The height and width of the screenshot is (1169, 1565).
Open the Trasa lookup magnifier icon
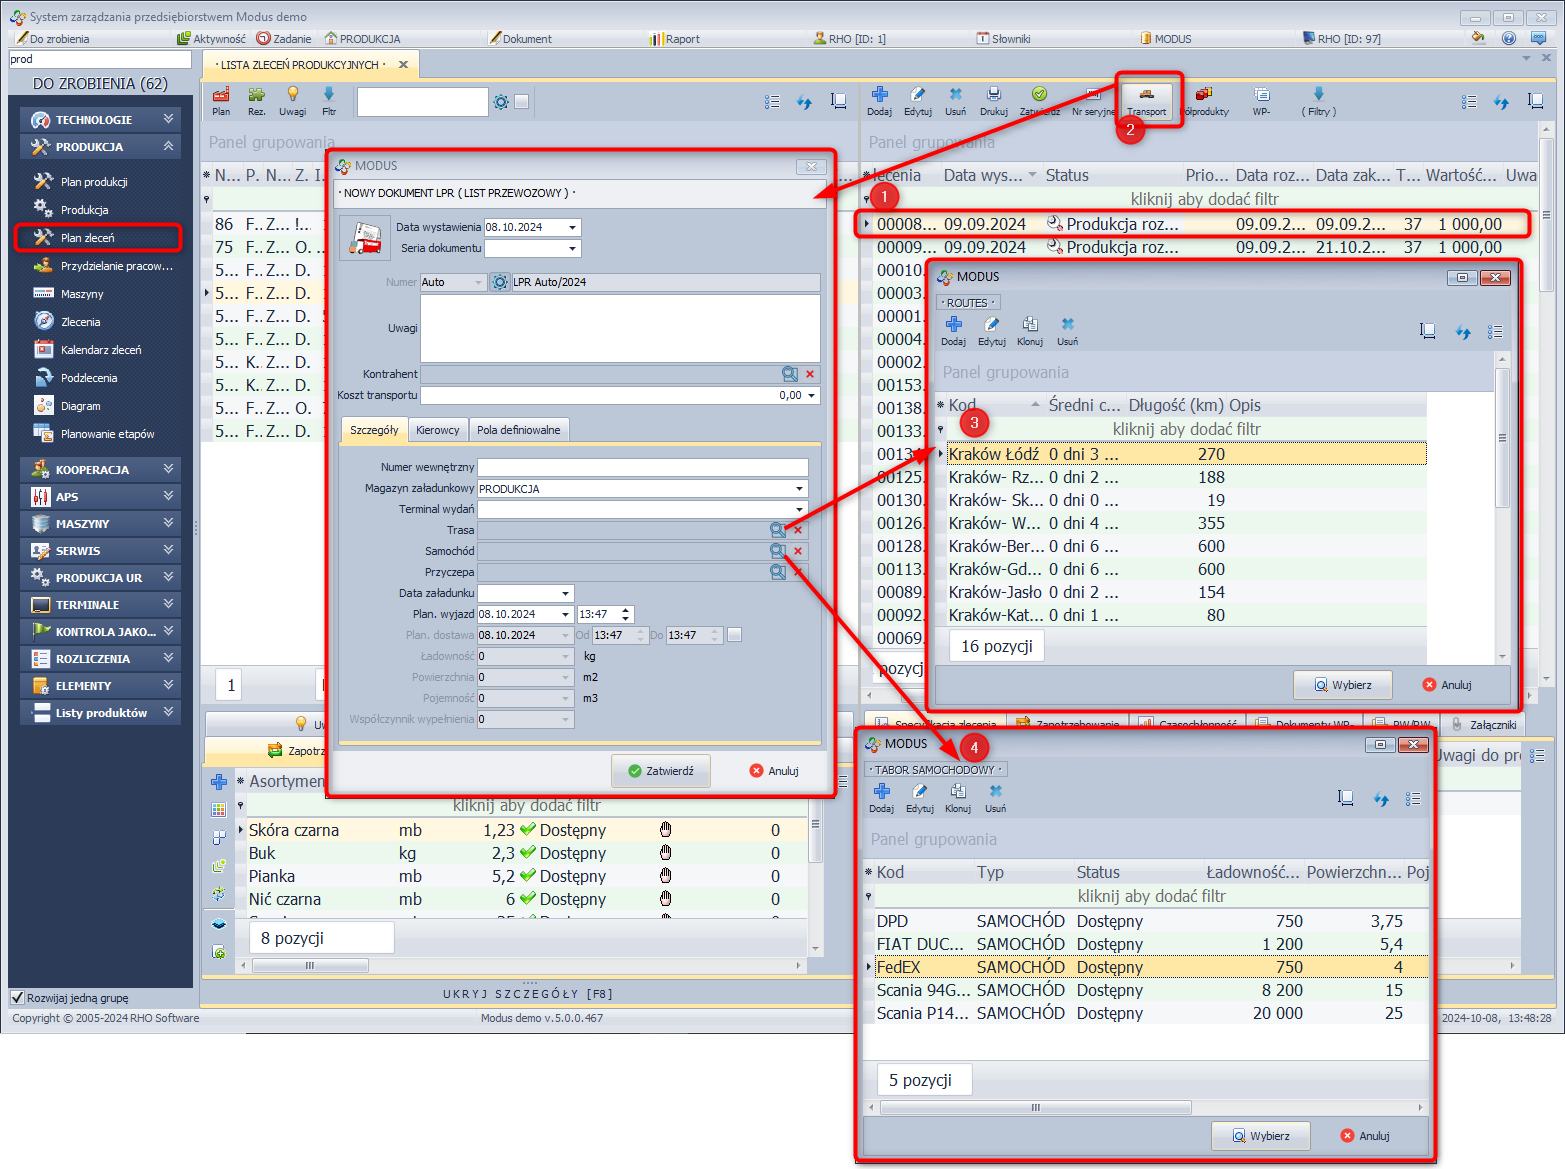point(777,530)
